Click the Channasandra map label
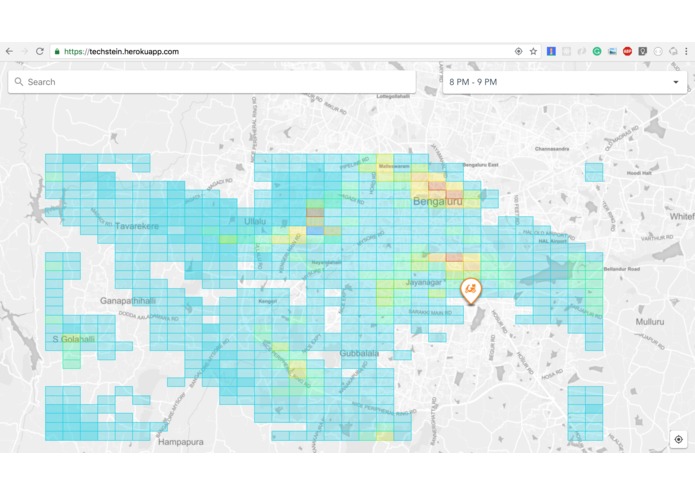This screenshot has width=695, height=494. [552, 149]
